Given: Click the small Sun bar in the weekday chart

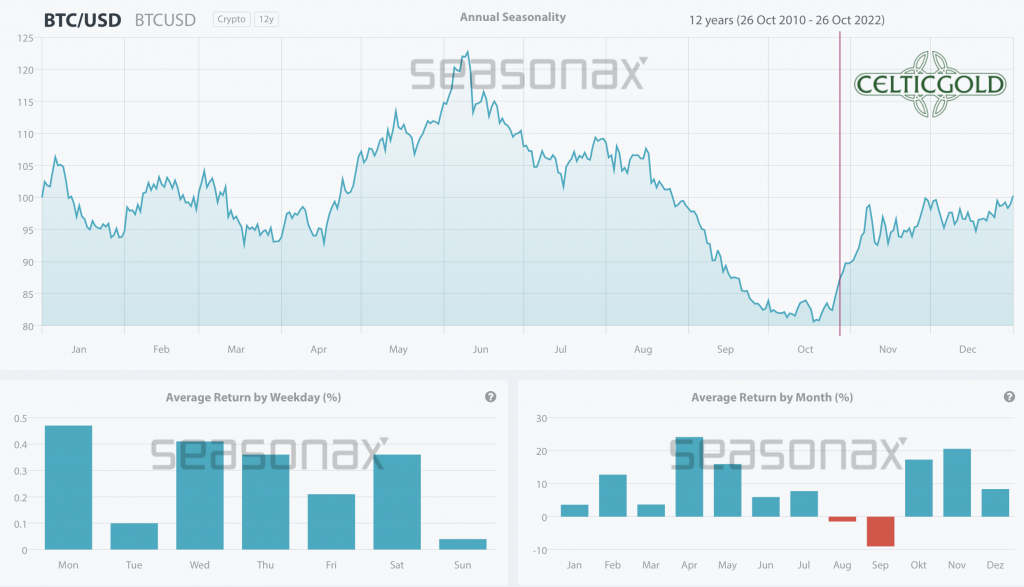Looking at the screenshot, I should pyautogui.click(x=463, y=544).
